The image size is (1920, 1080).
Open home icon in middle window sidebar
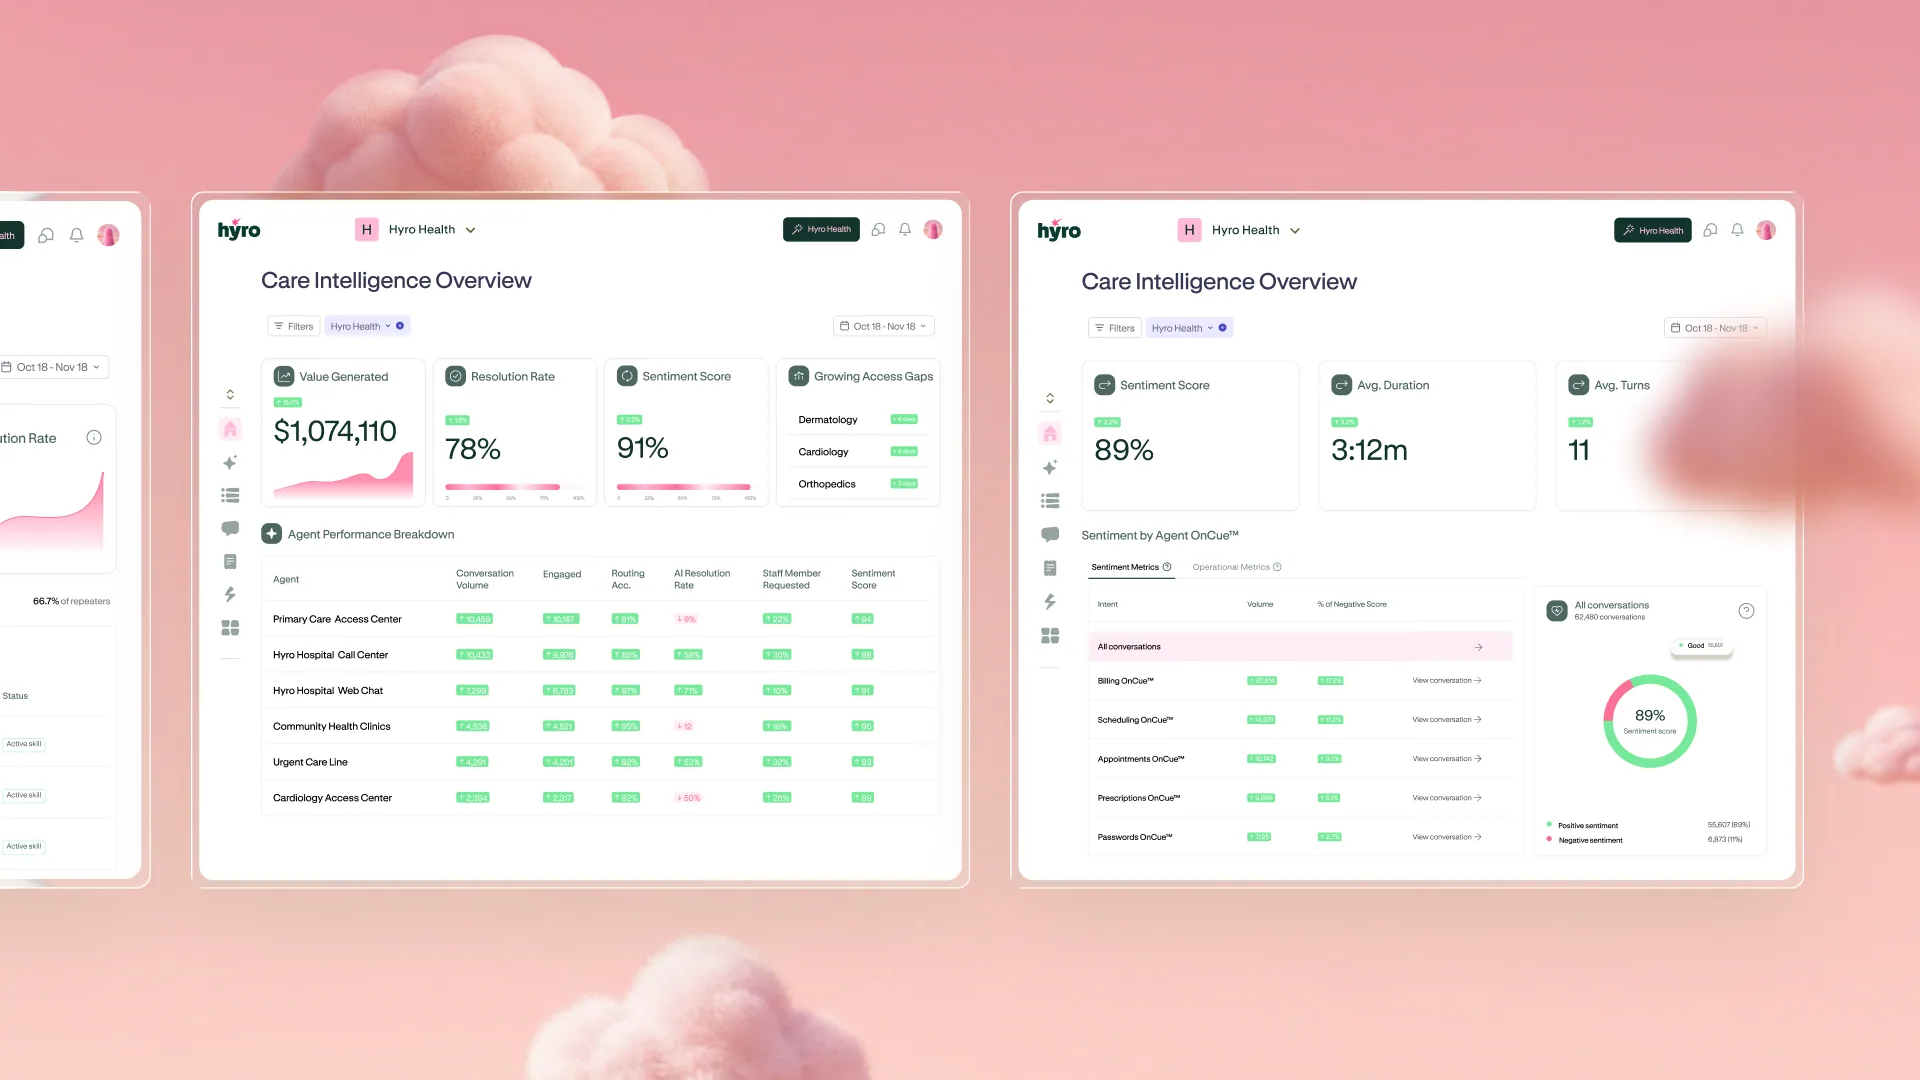[x=230, y=429]
